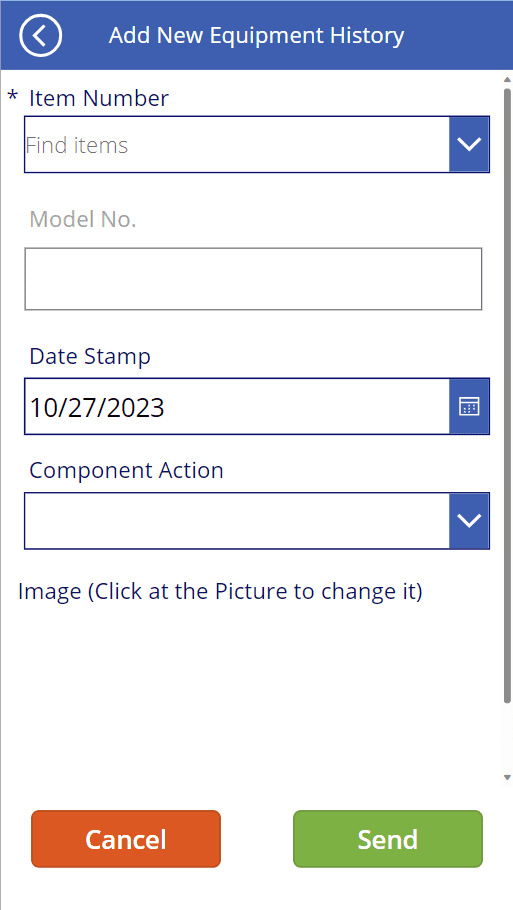Viewport: 513px width, 910px height.
Task: Open the calendar picker for Date Stamp
Action: pyautogui.click(x=469, y=406)
